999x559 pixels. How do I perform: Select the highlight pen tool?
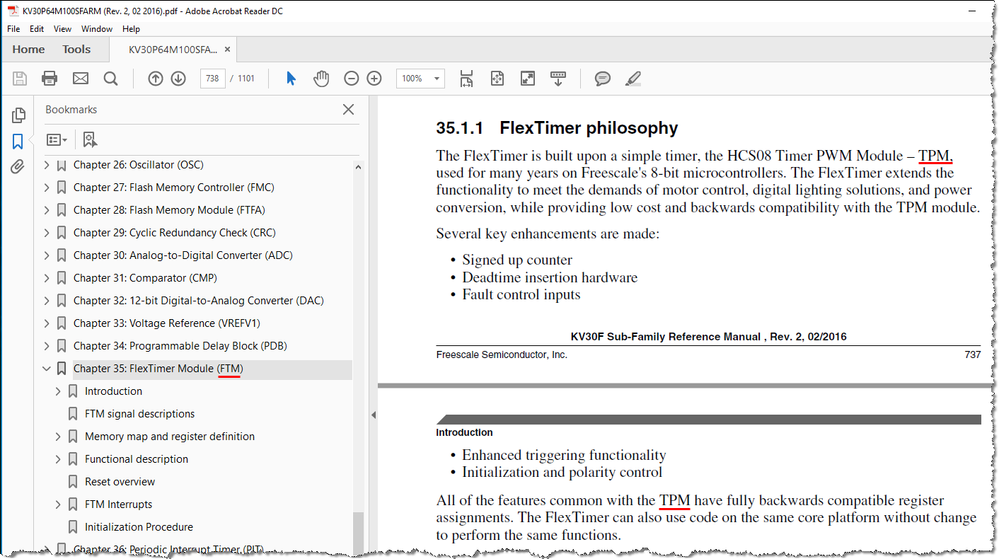633,78
